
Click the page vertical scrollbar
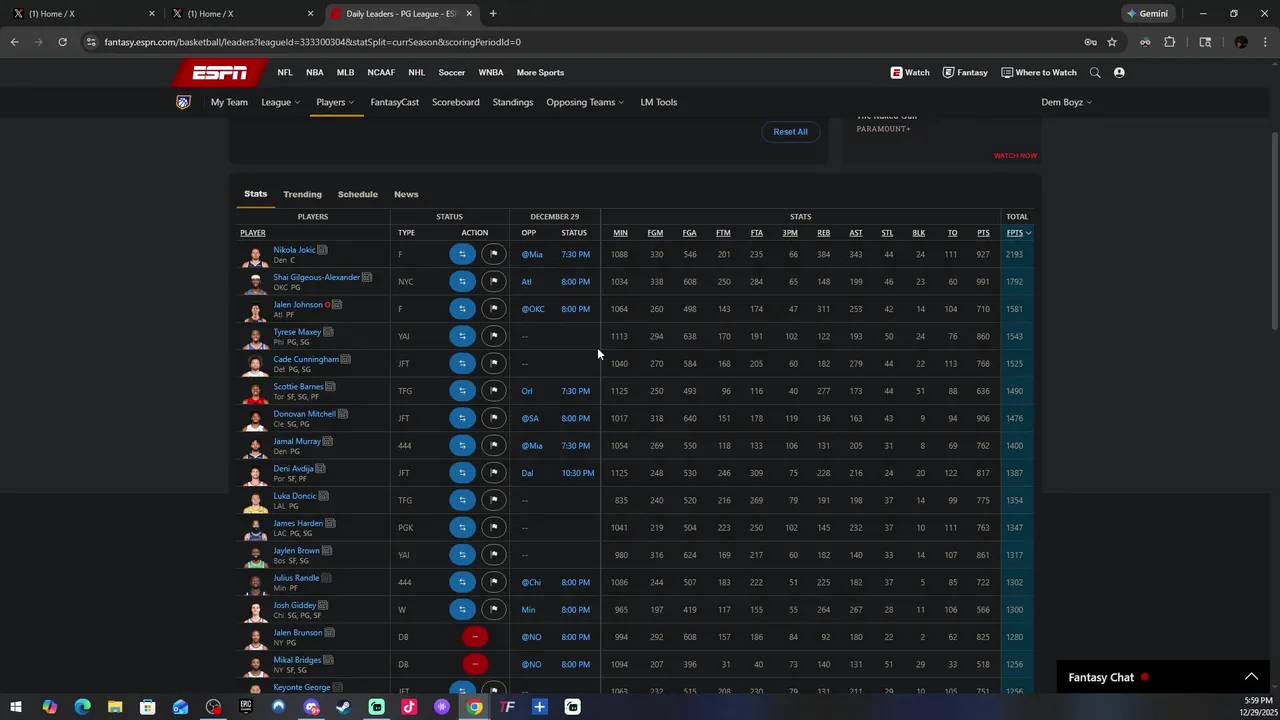1274,232
